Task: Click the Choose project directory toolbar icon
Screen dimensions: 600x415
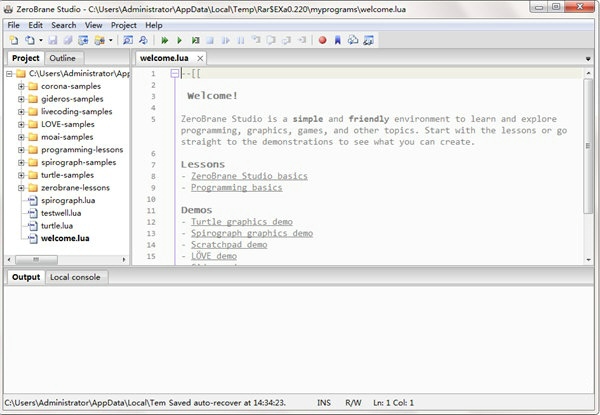Action: click(101, 41)
